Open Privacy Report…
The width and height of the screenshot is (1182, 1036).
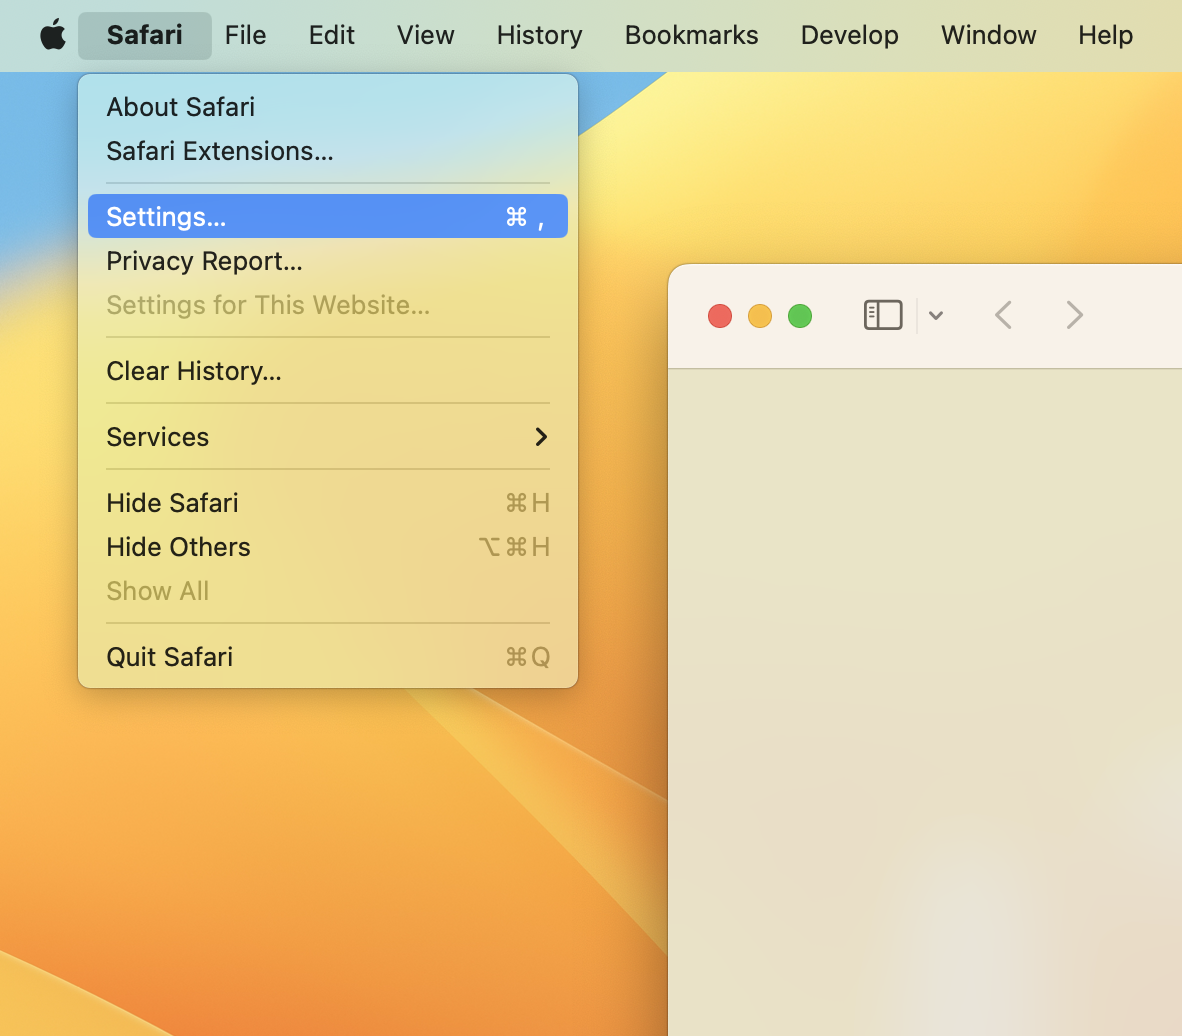pos(204,261)
